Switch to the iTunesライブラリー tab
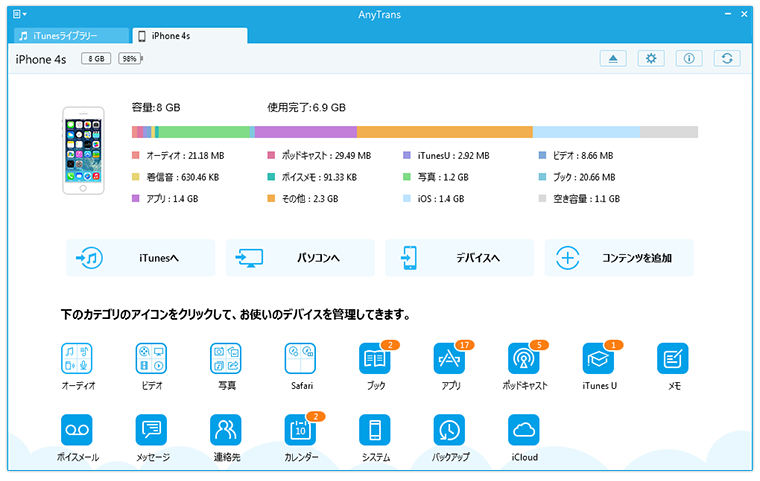The image size is (760, 481). [72, 35]
